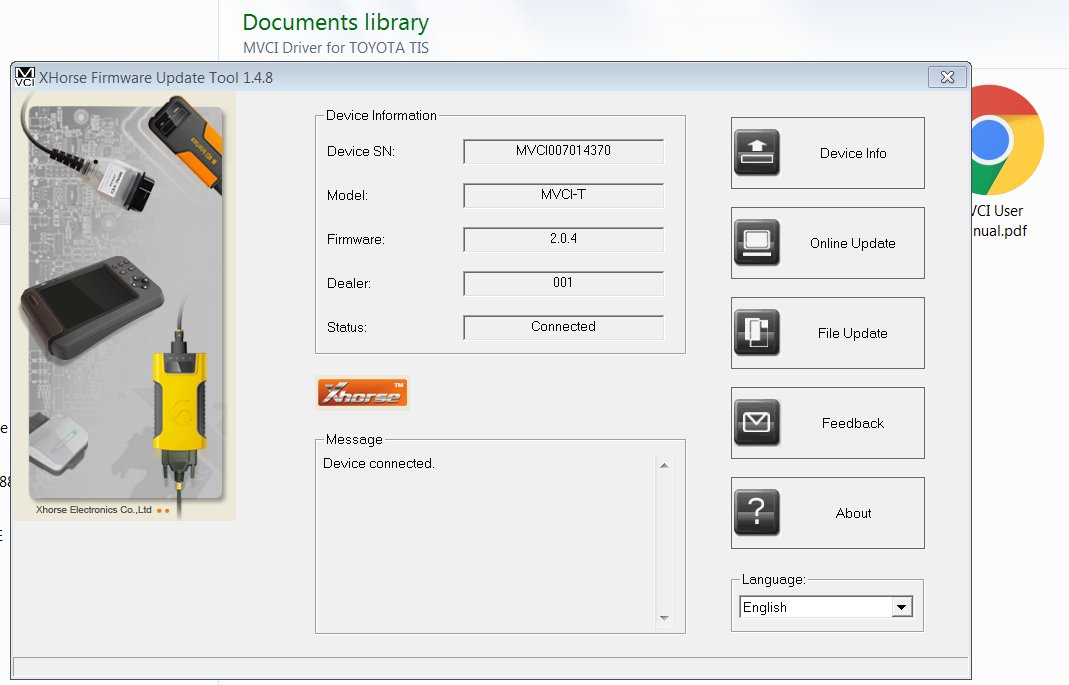
Task: Click the About question mark icon
Action: point(757,513)
